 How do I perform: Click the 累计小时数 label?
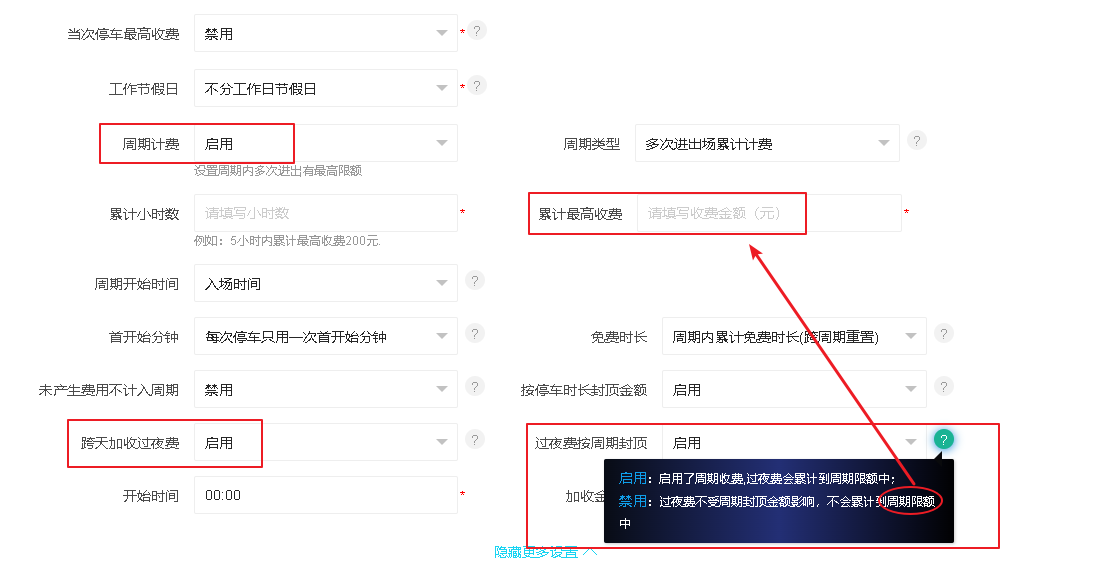pos(144,214)
